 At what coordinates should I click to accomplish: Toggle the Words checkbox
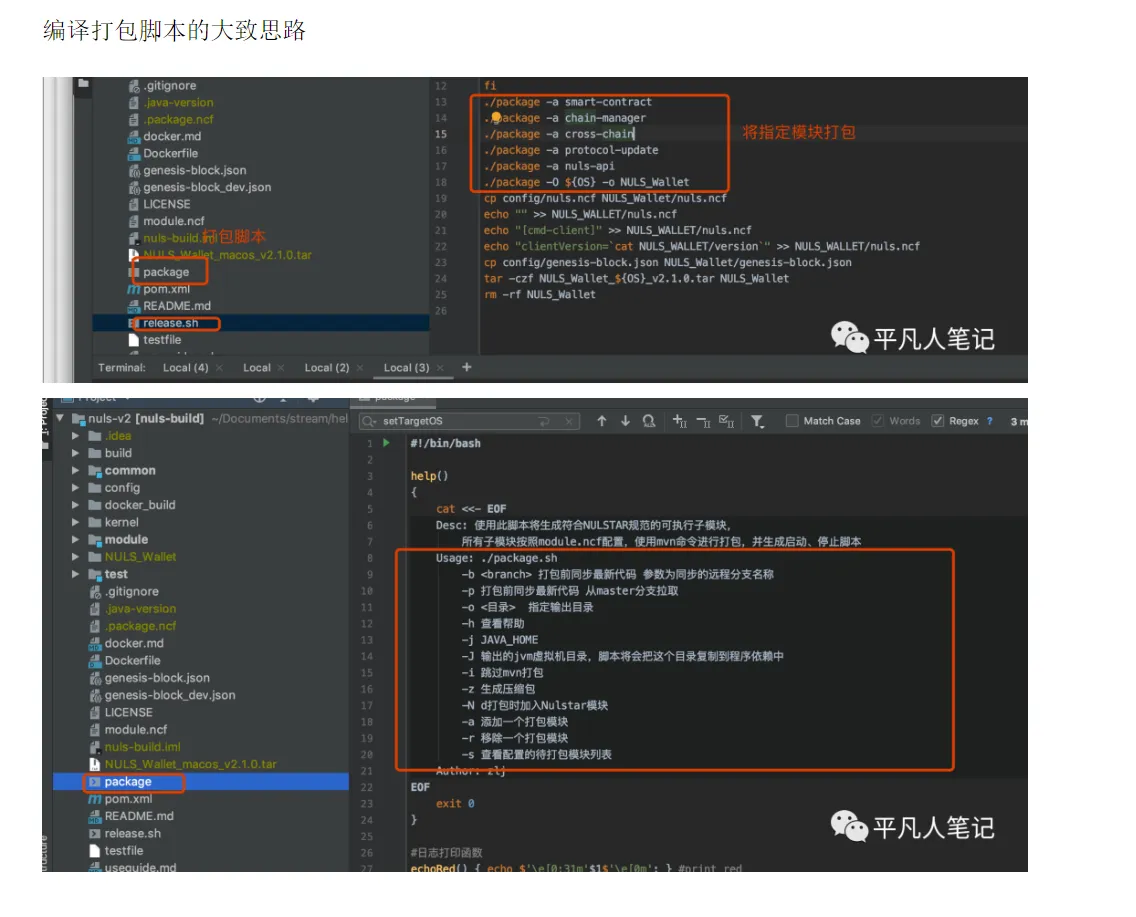coord(878,421)
